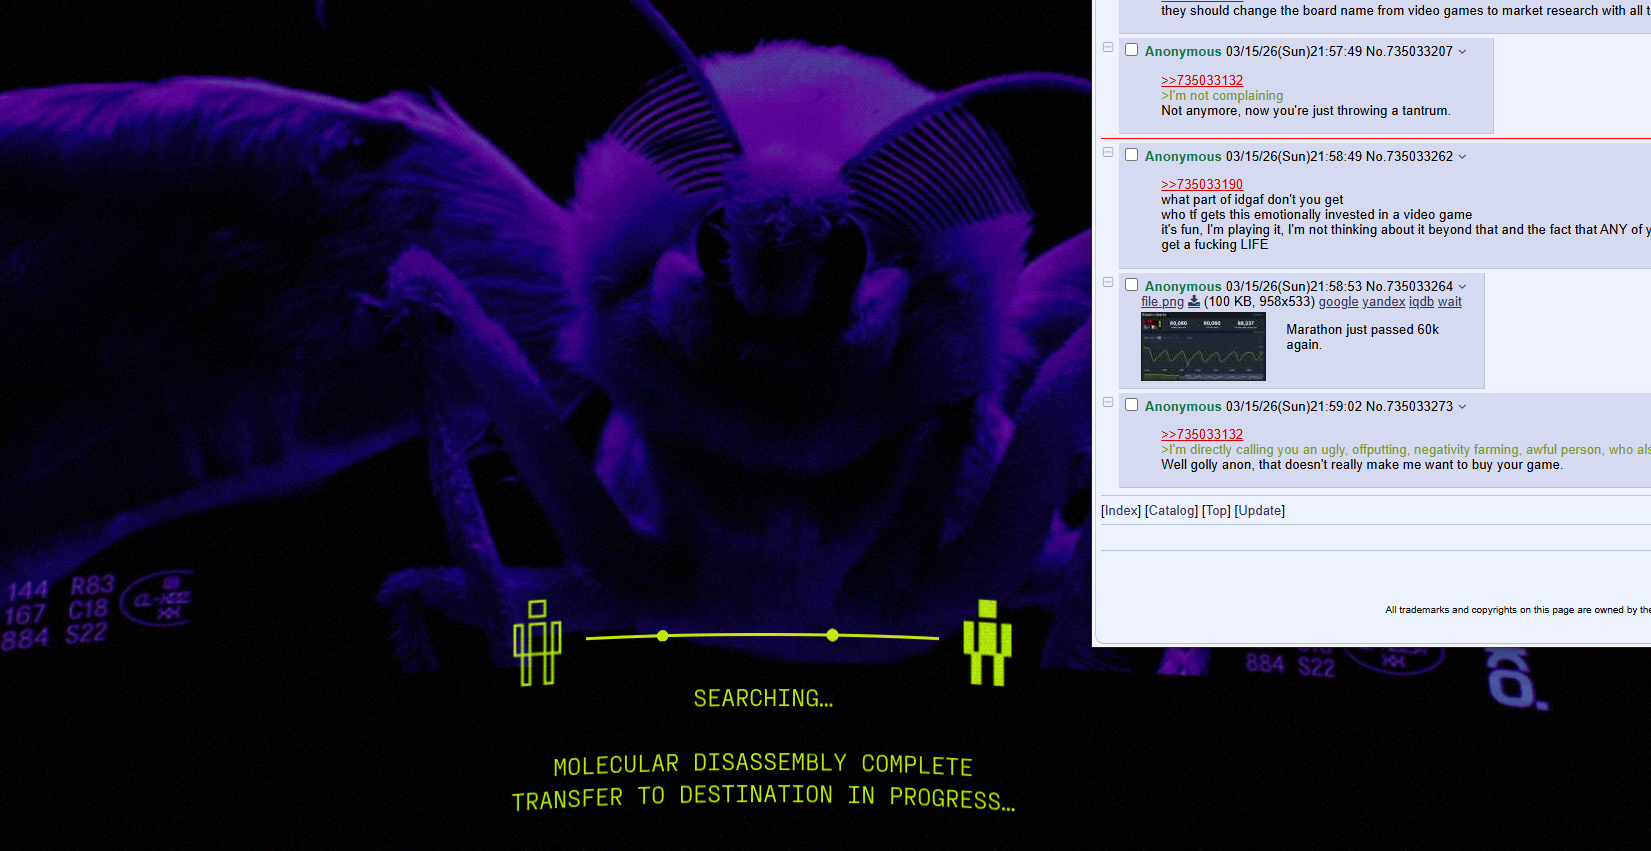Jump to [Top] of the thread
Screen dimensions: 1651x851
click(1216, 511)
